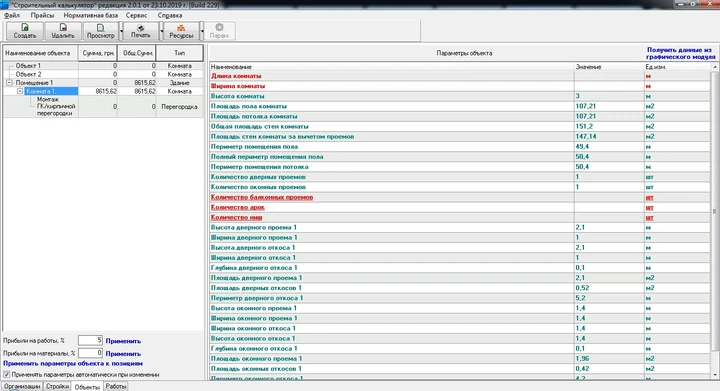The width and height of the screenshot is (720, 391).
Task: Click Глубина дверного откоса 1 value 0,1
Action: (x=609, y=268)
